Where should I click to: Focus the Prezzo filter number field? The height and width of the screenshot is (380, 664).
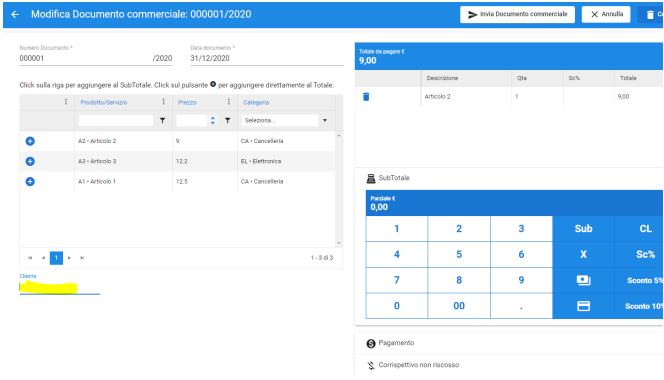pyautogui.click(x=191, y=121)
